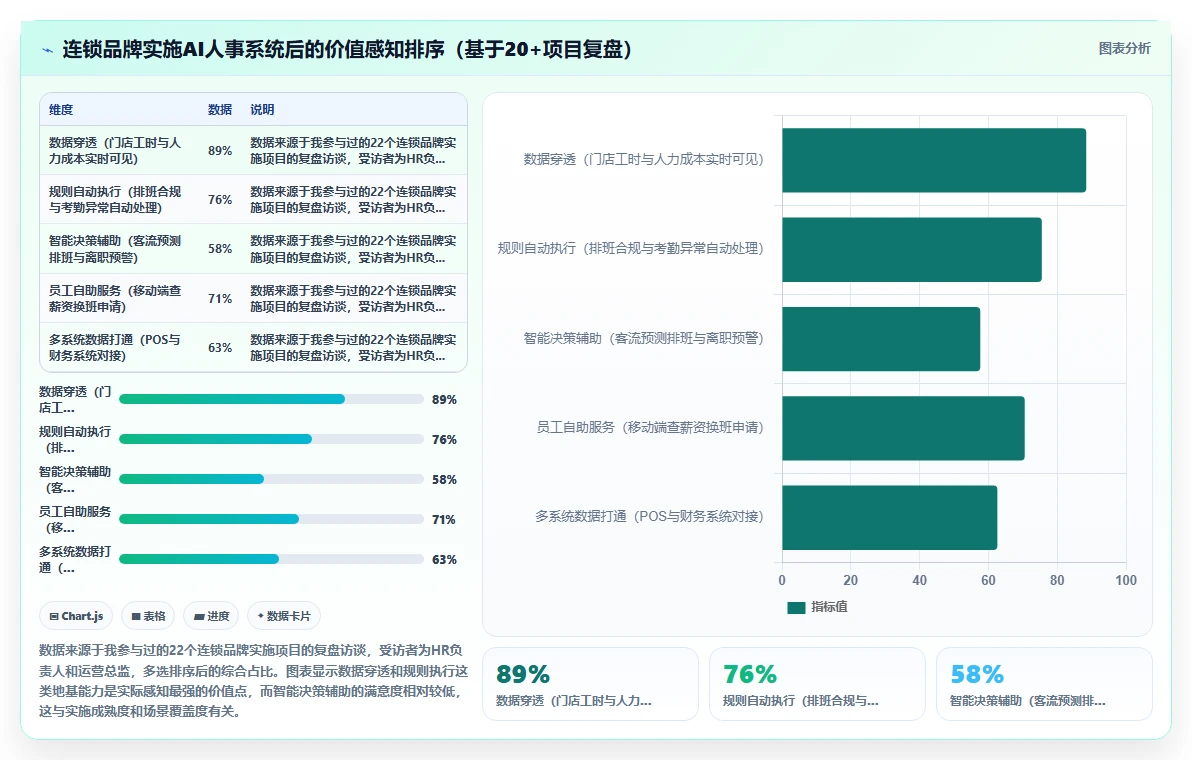Click chart axis label 数据穿透 (门店工时与人力成本实时可见)
The image size is (1192, 760).
pyautogui.click(x=643, y=160)
